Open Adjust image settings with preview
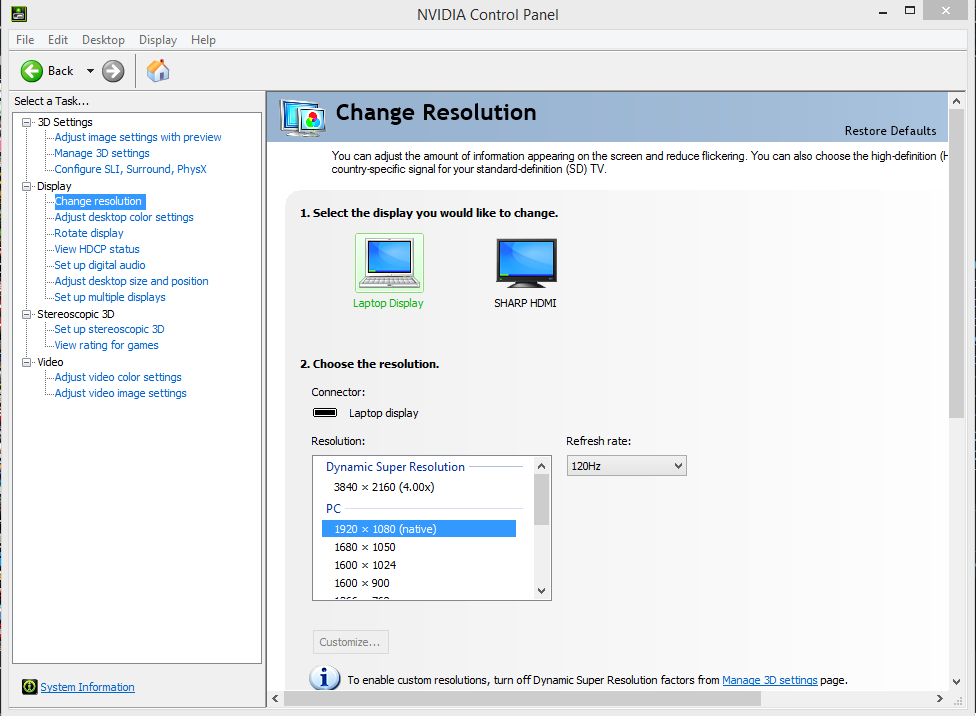 pos(138,137)
